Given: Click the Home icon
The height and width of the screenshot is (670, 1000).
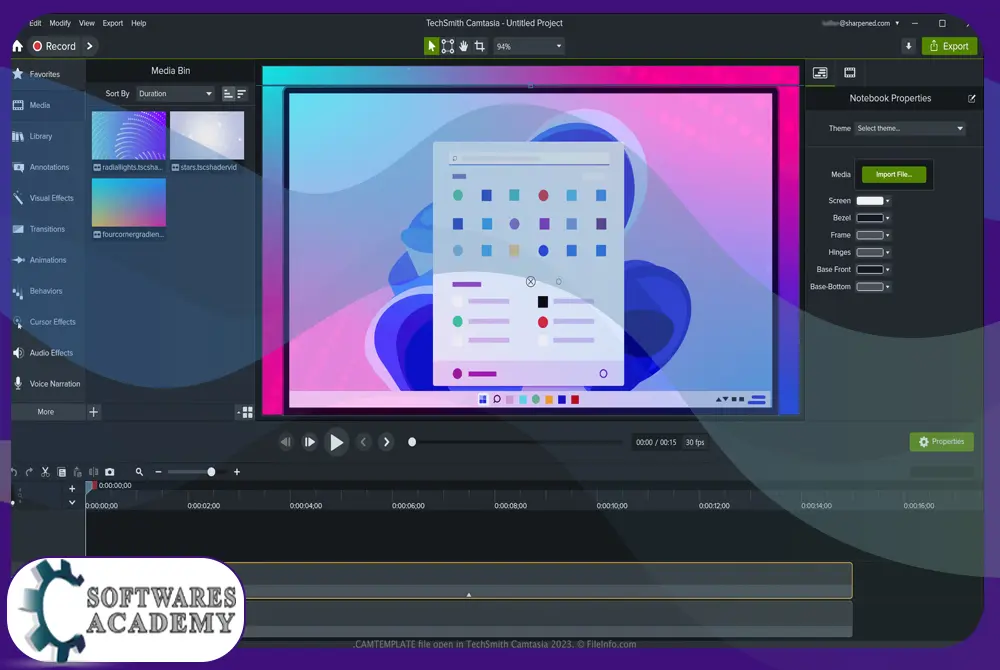Looking at the screenshot, I should pos(17,46).
